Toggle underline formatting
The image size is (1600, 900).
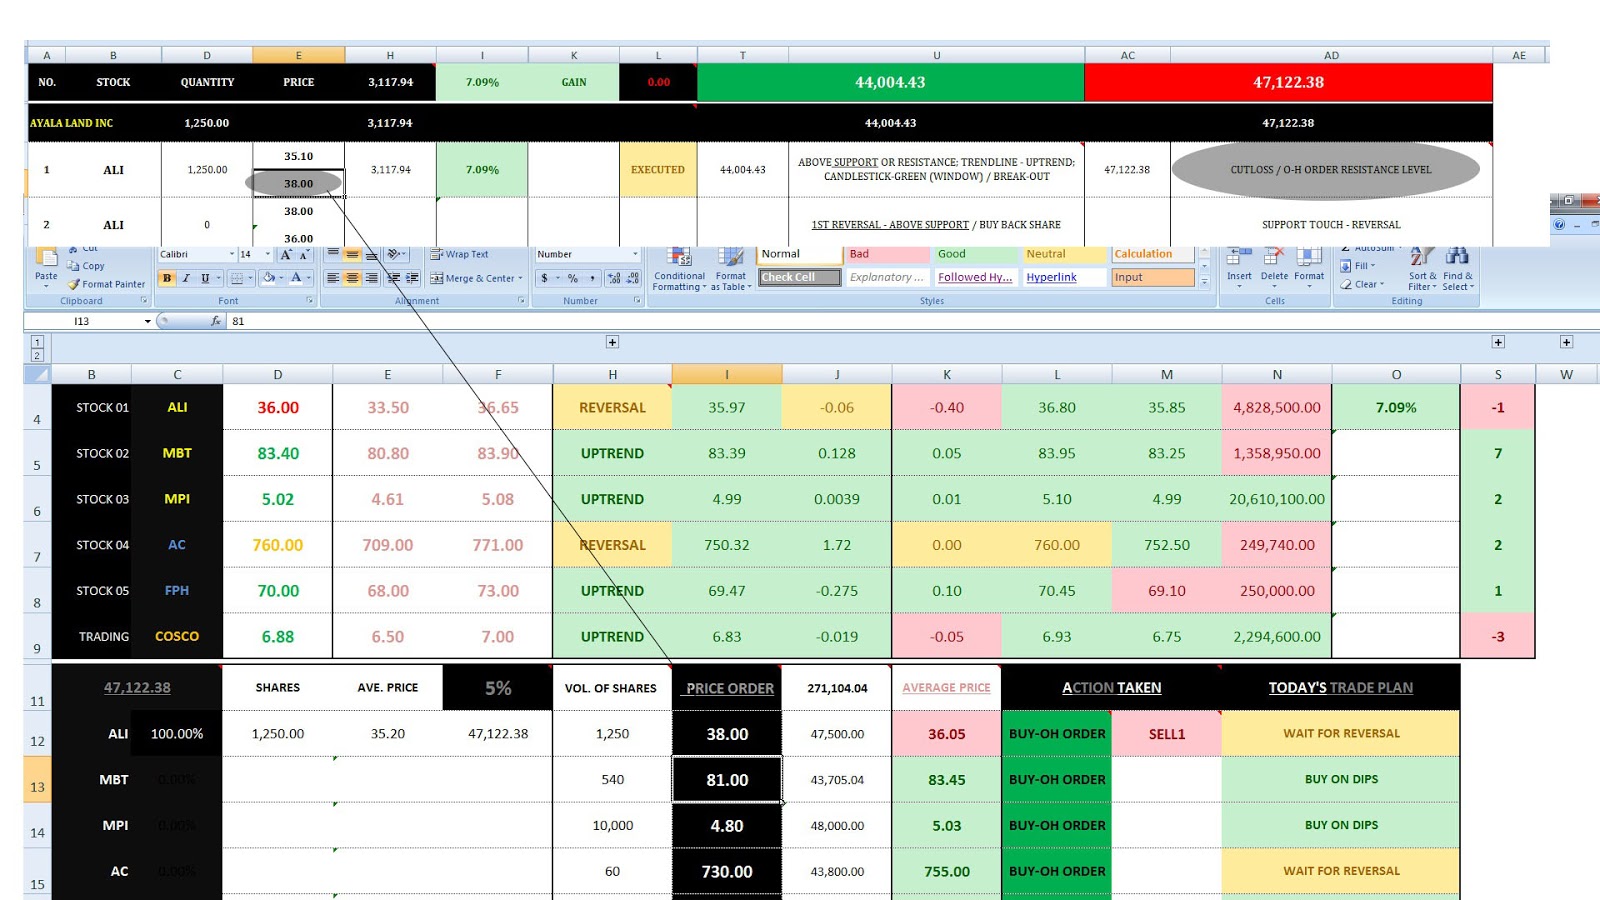202,278
